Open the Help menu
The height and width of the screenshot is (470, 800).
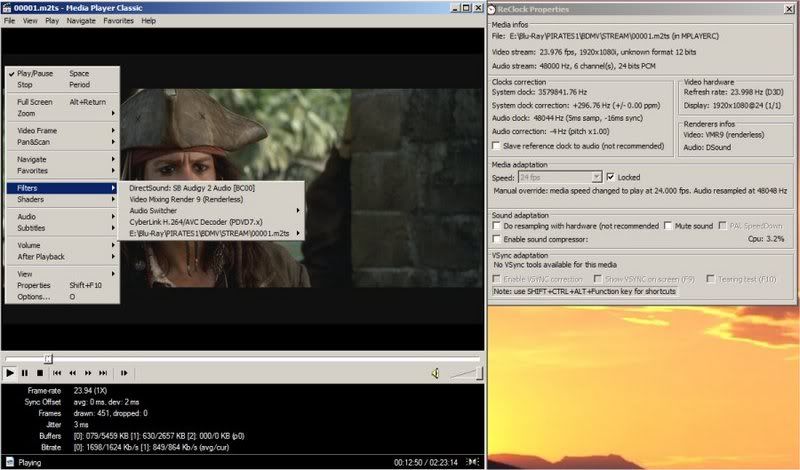(x=148, y=21)
